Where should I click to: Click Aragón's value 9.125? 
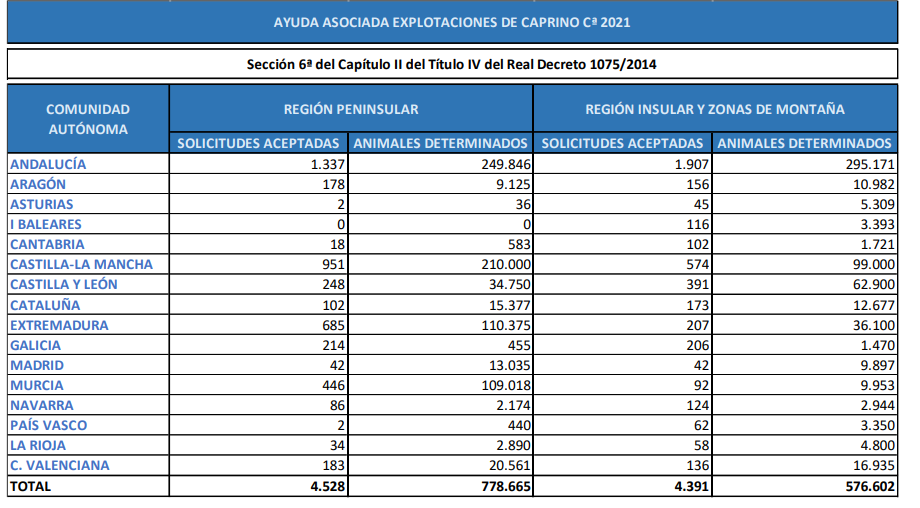513,184
